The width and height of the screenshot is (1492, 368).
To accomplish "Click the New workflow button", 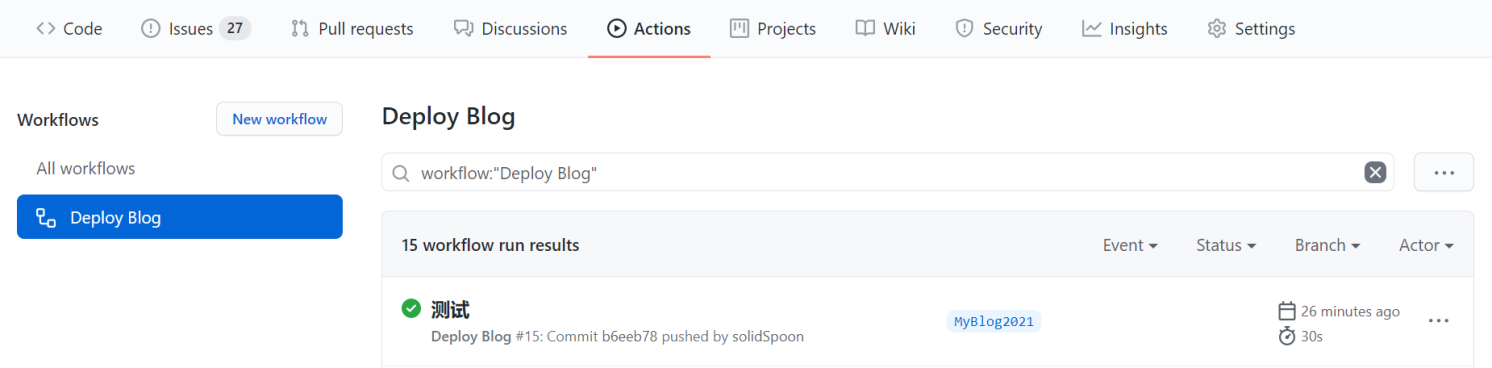I will coord(279,119).
